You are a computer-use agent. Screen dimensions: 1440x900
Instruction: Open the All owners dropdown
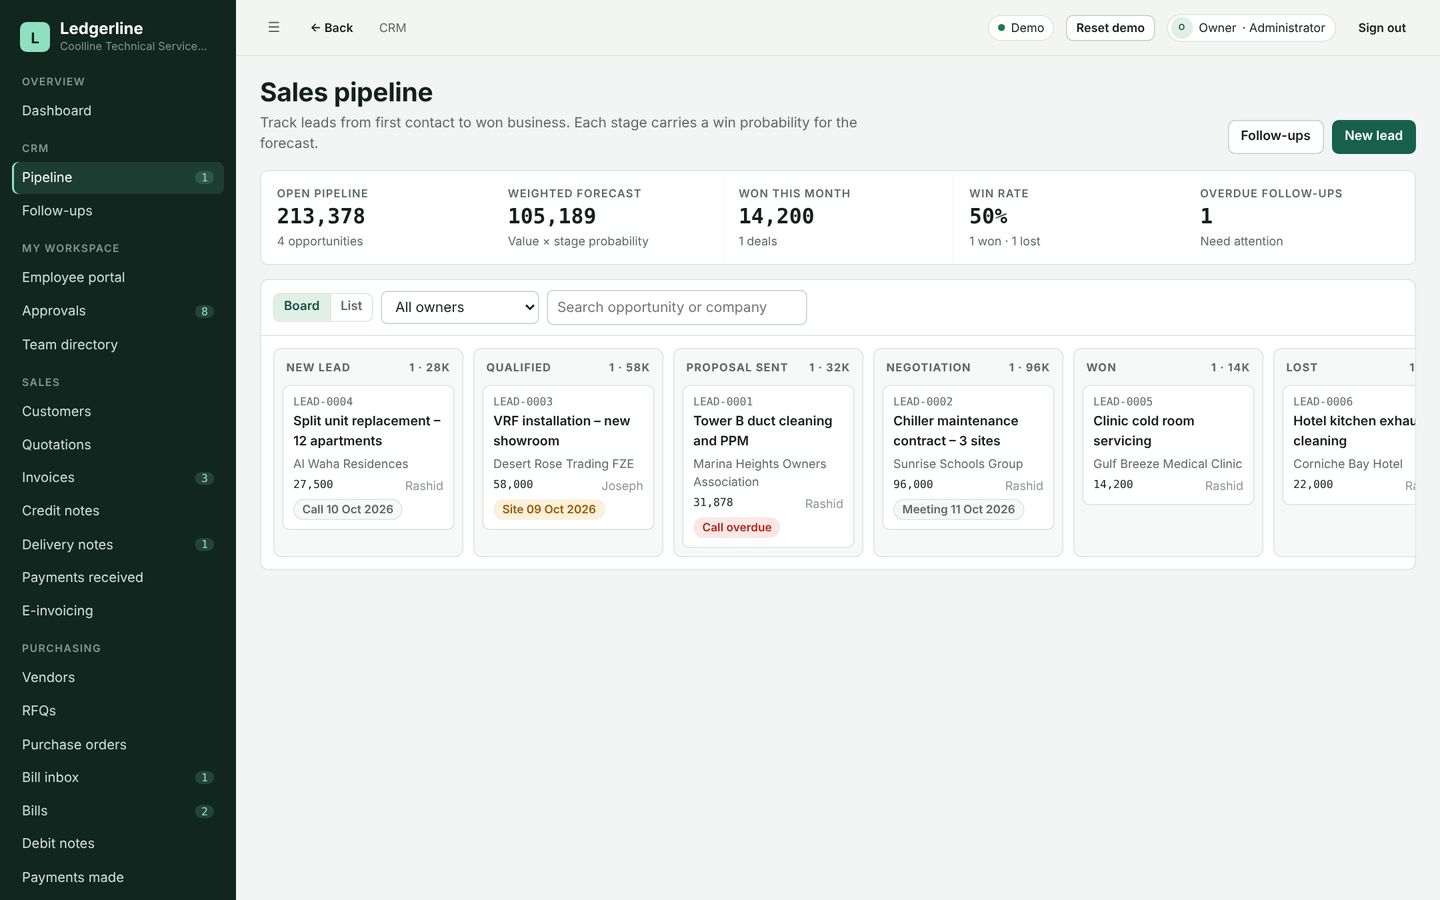point(460,307)
